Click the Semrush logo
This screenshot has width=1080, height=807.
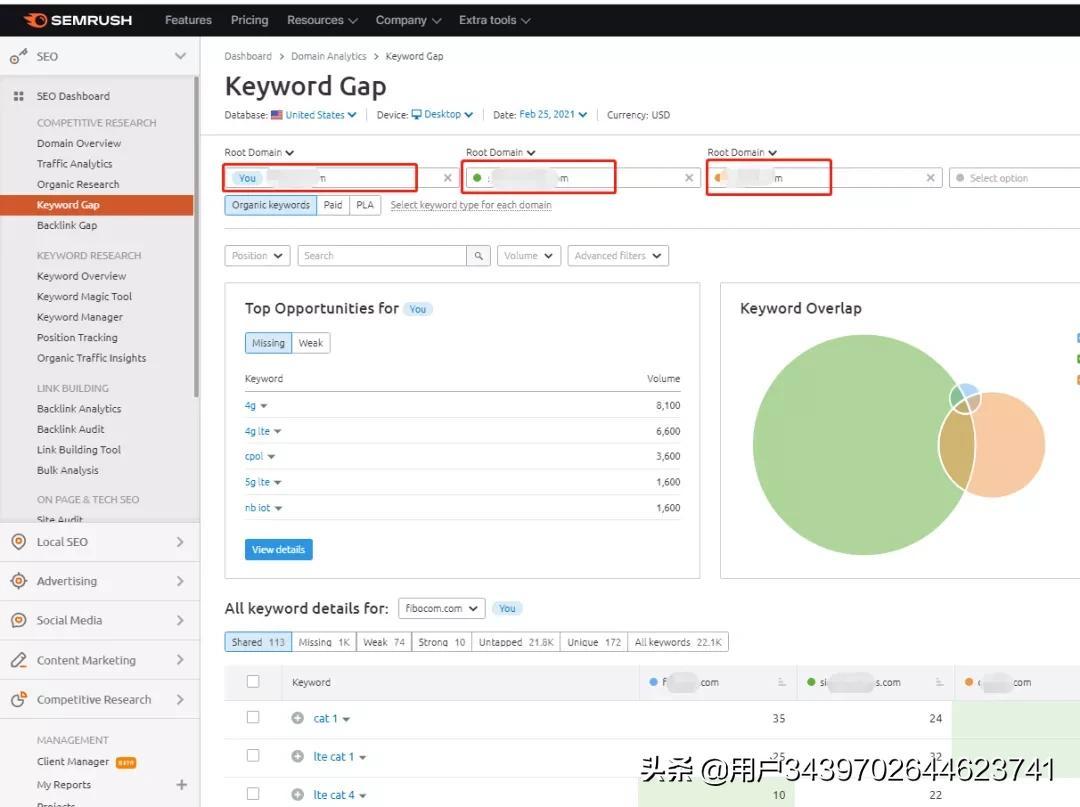(x=77, y=20)
